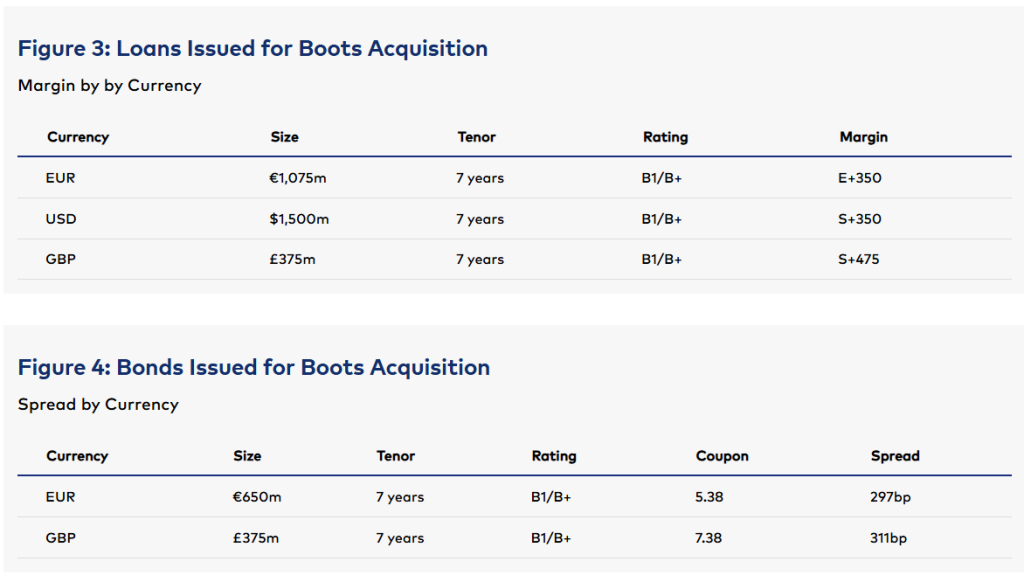1024x582 pixels.
Task: Select the "Spread by Currency" subtitle
Action: pyautogui.click(x=98, y=405)
